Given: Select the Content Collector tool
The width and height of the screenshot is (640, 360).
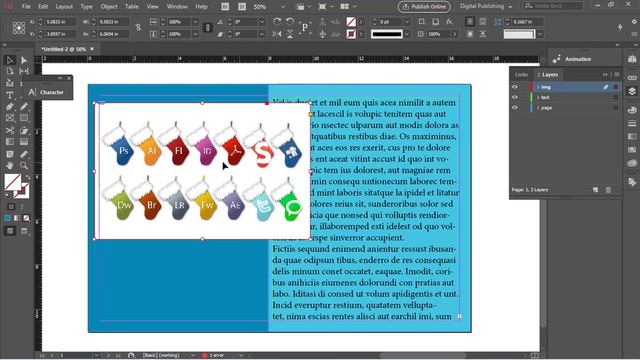Looking at the screenshot, I should tap(10, 83).
